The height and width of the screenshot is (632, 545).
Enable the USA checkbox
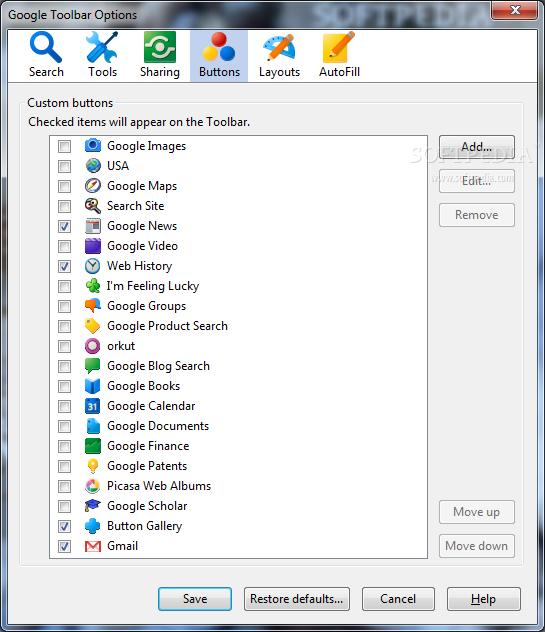(64, 166)
